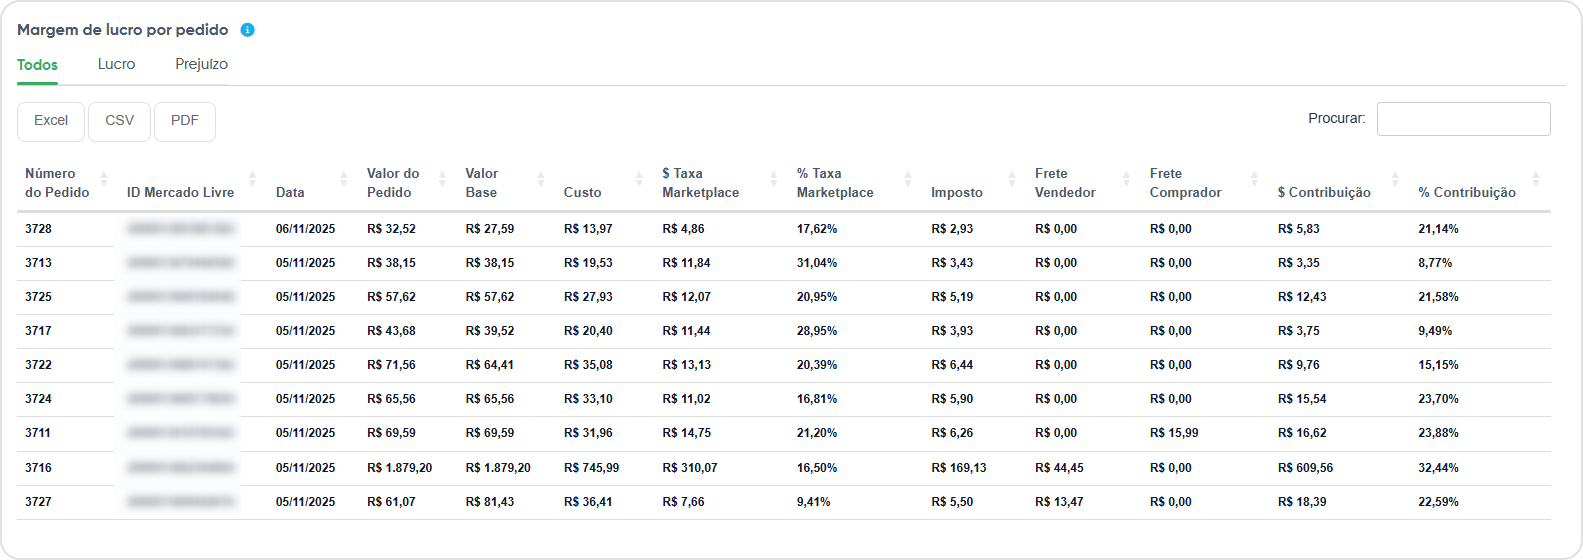Sort by Imposto column sort arrows
1583x560 pixels.
pos(1012,179)
